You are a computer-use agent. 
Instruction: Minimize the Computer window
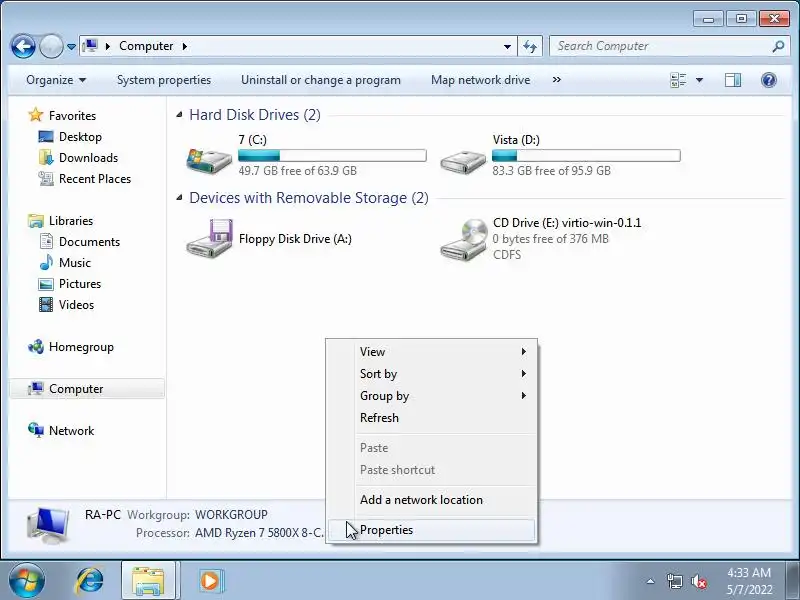(x=708, y=19)
